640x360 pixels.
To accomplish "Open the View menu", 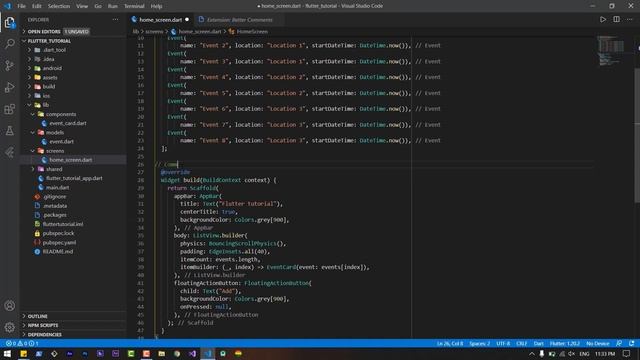I will 82,6.
